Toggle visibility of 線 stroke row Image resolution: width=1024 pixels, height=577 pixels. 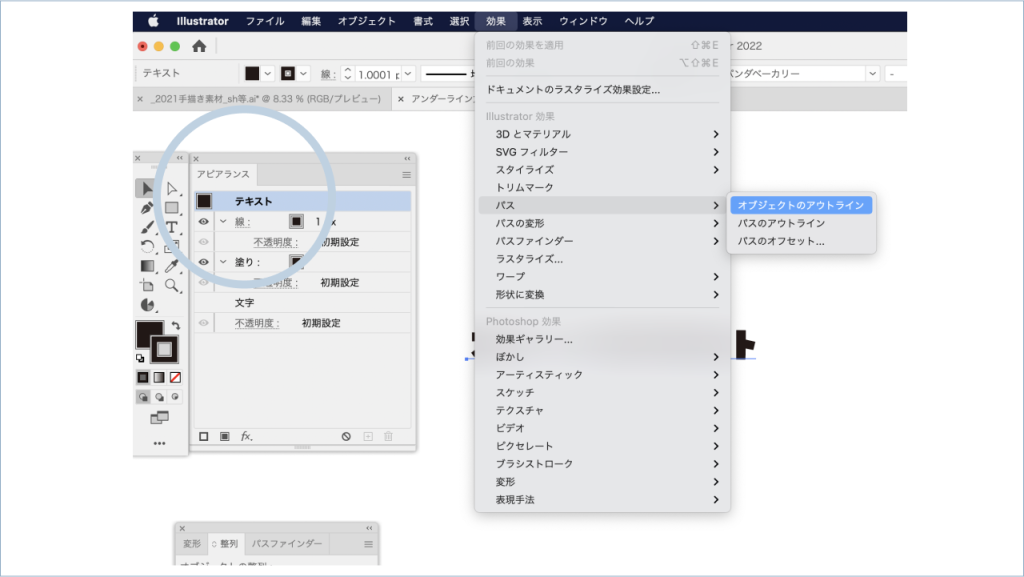click(204, 222)
